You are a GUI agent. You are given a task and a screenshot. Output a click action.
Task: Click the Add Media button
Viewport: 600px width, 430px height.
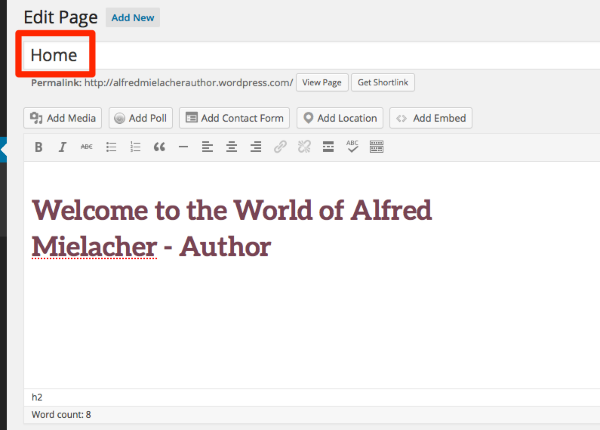click(63, 118)
